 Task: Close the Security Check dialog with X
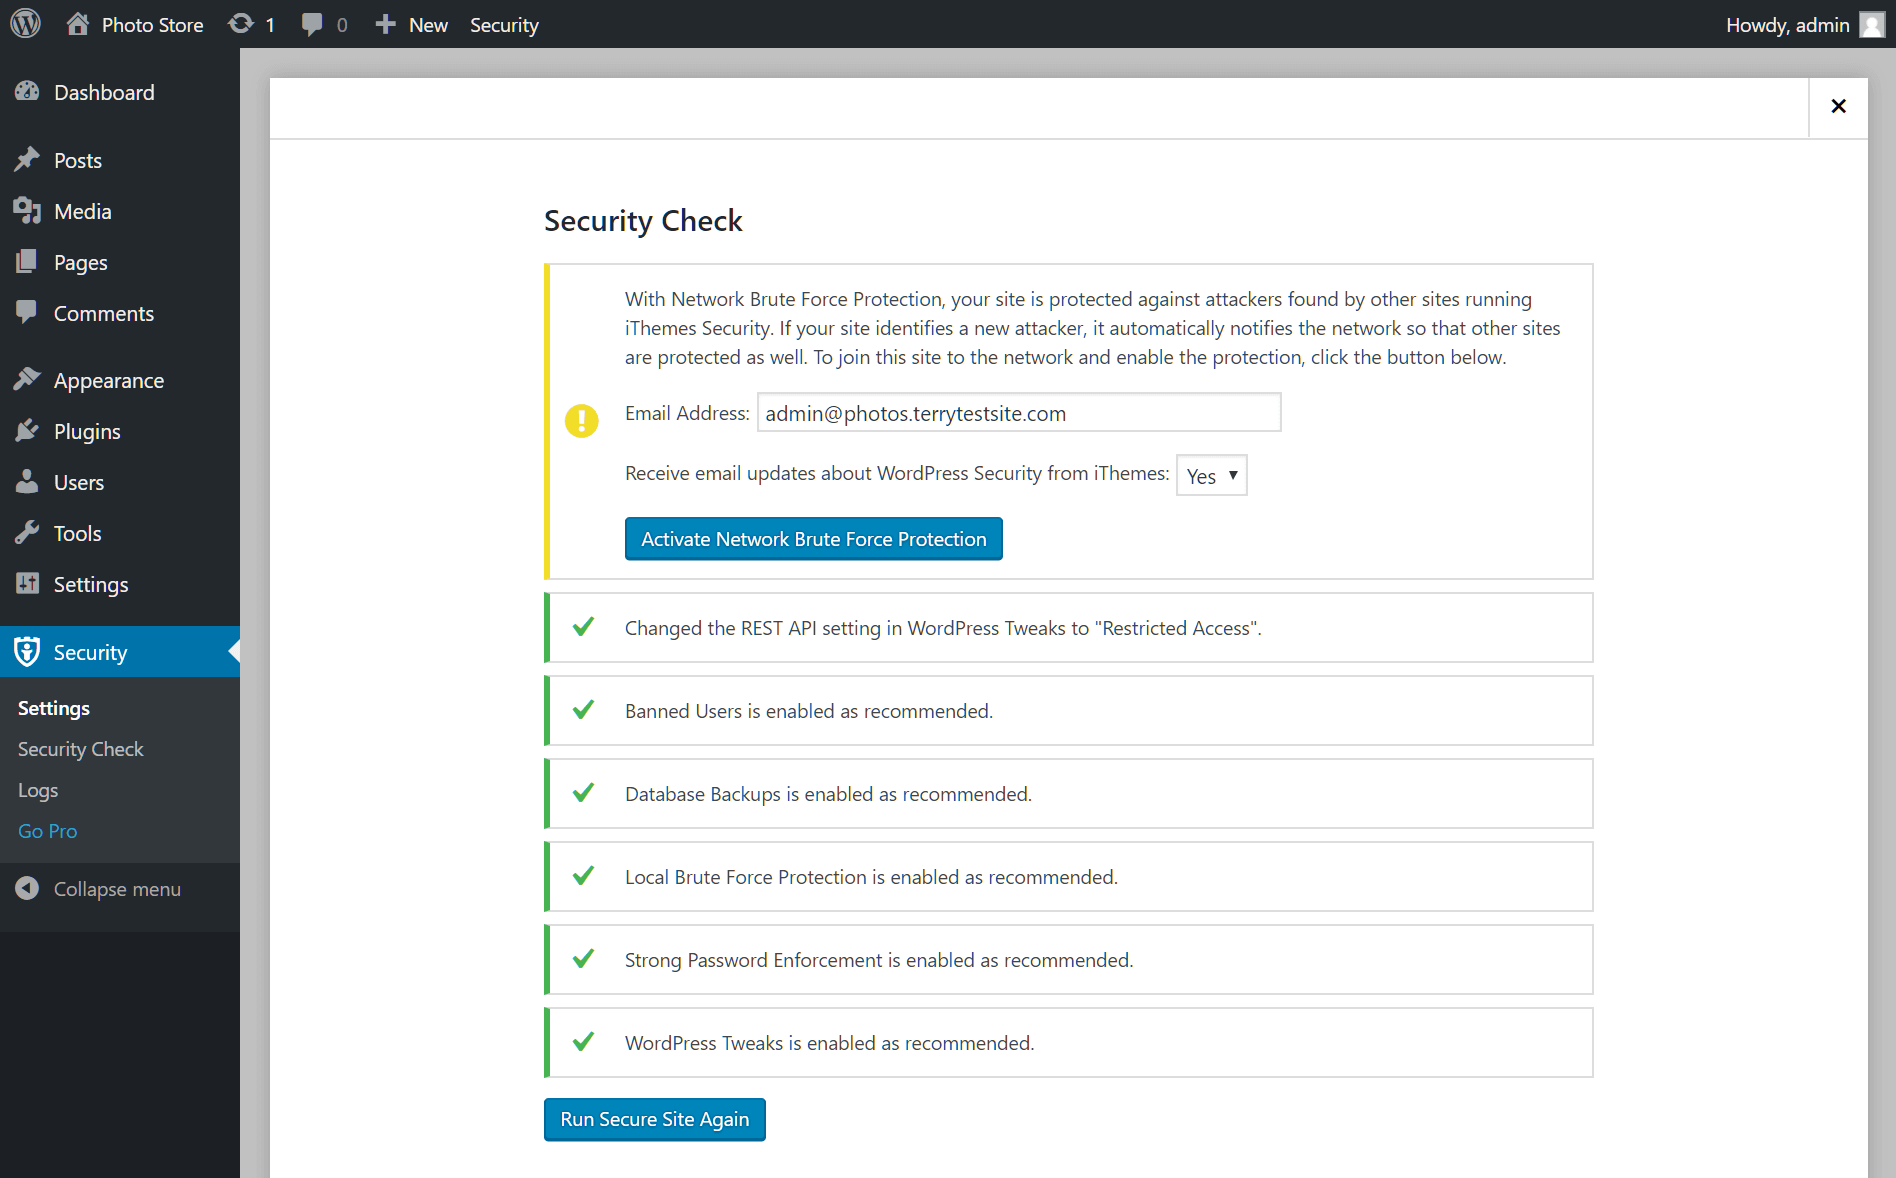point(1838,106)
